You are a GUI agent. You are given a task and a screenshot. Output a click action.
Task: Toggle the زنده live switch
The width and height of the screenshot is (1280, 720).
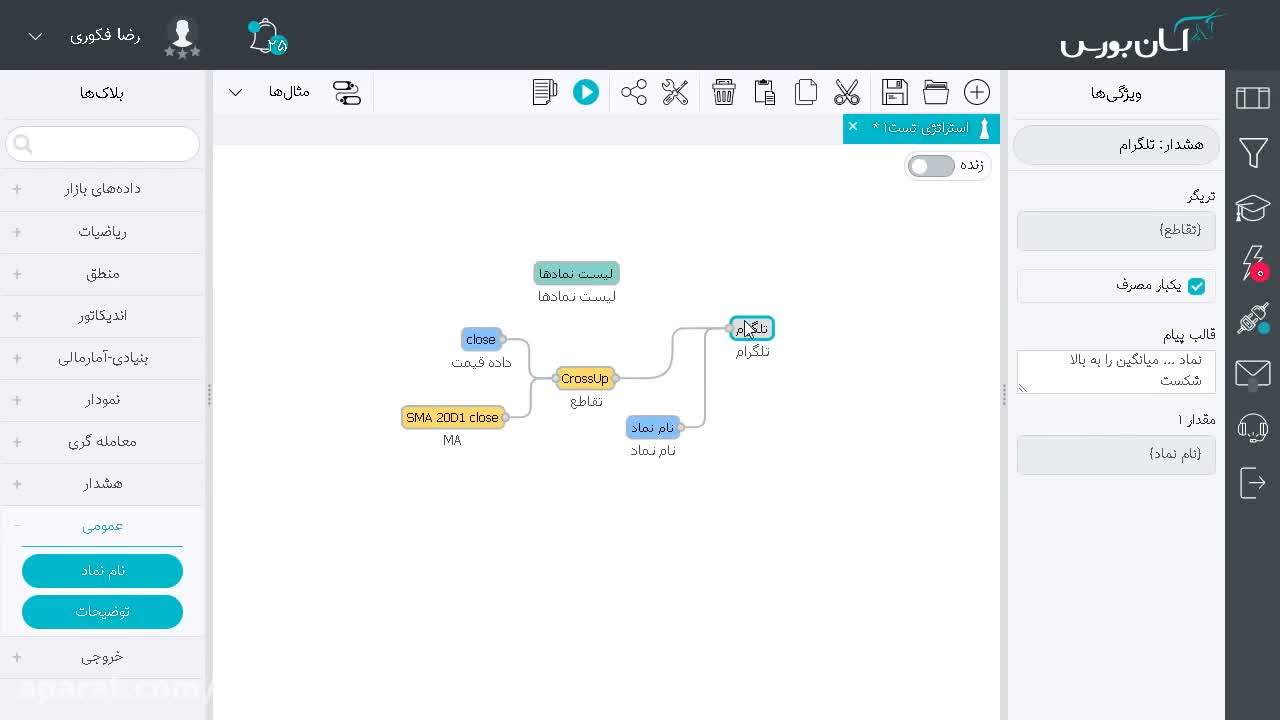(932, 166)
